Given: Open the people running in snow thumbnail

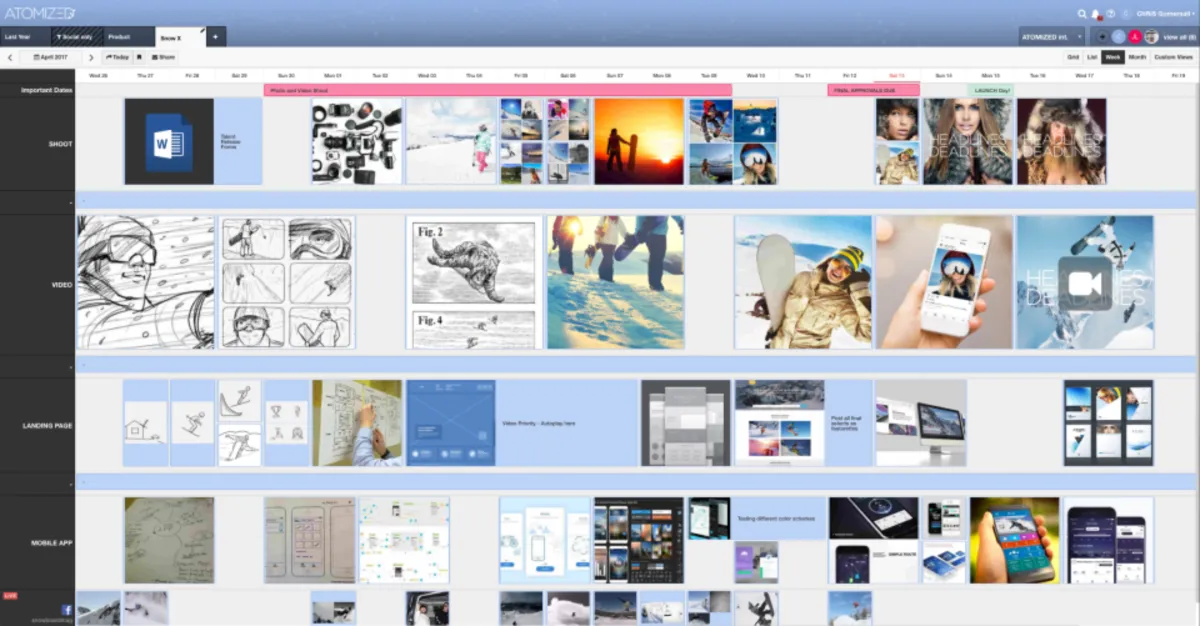Looking at the screenshot, I should point(615,282).
